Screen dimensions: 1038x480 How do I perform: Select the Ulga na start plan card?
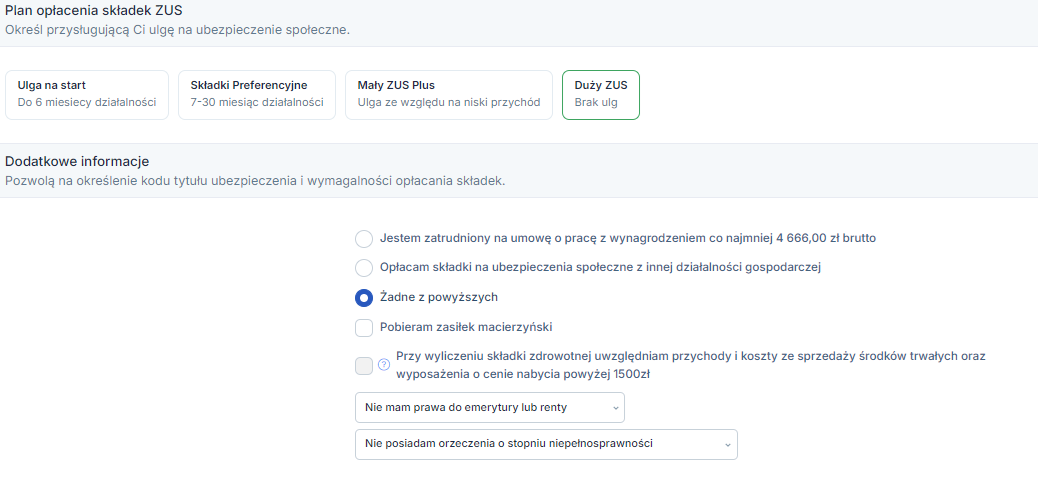pyautogui.click(x=87, y=95)
